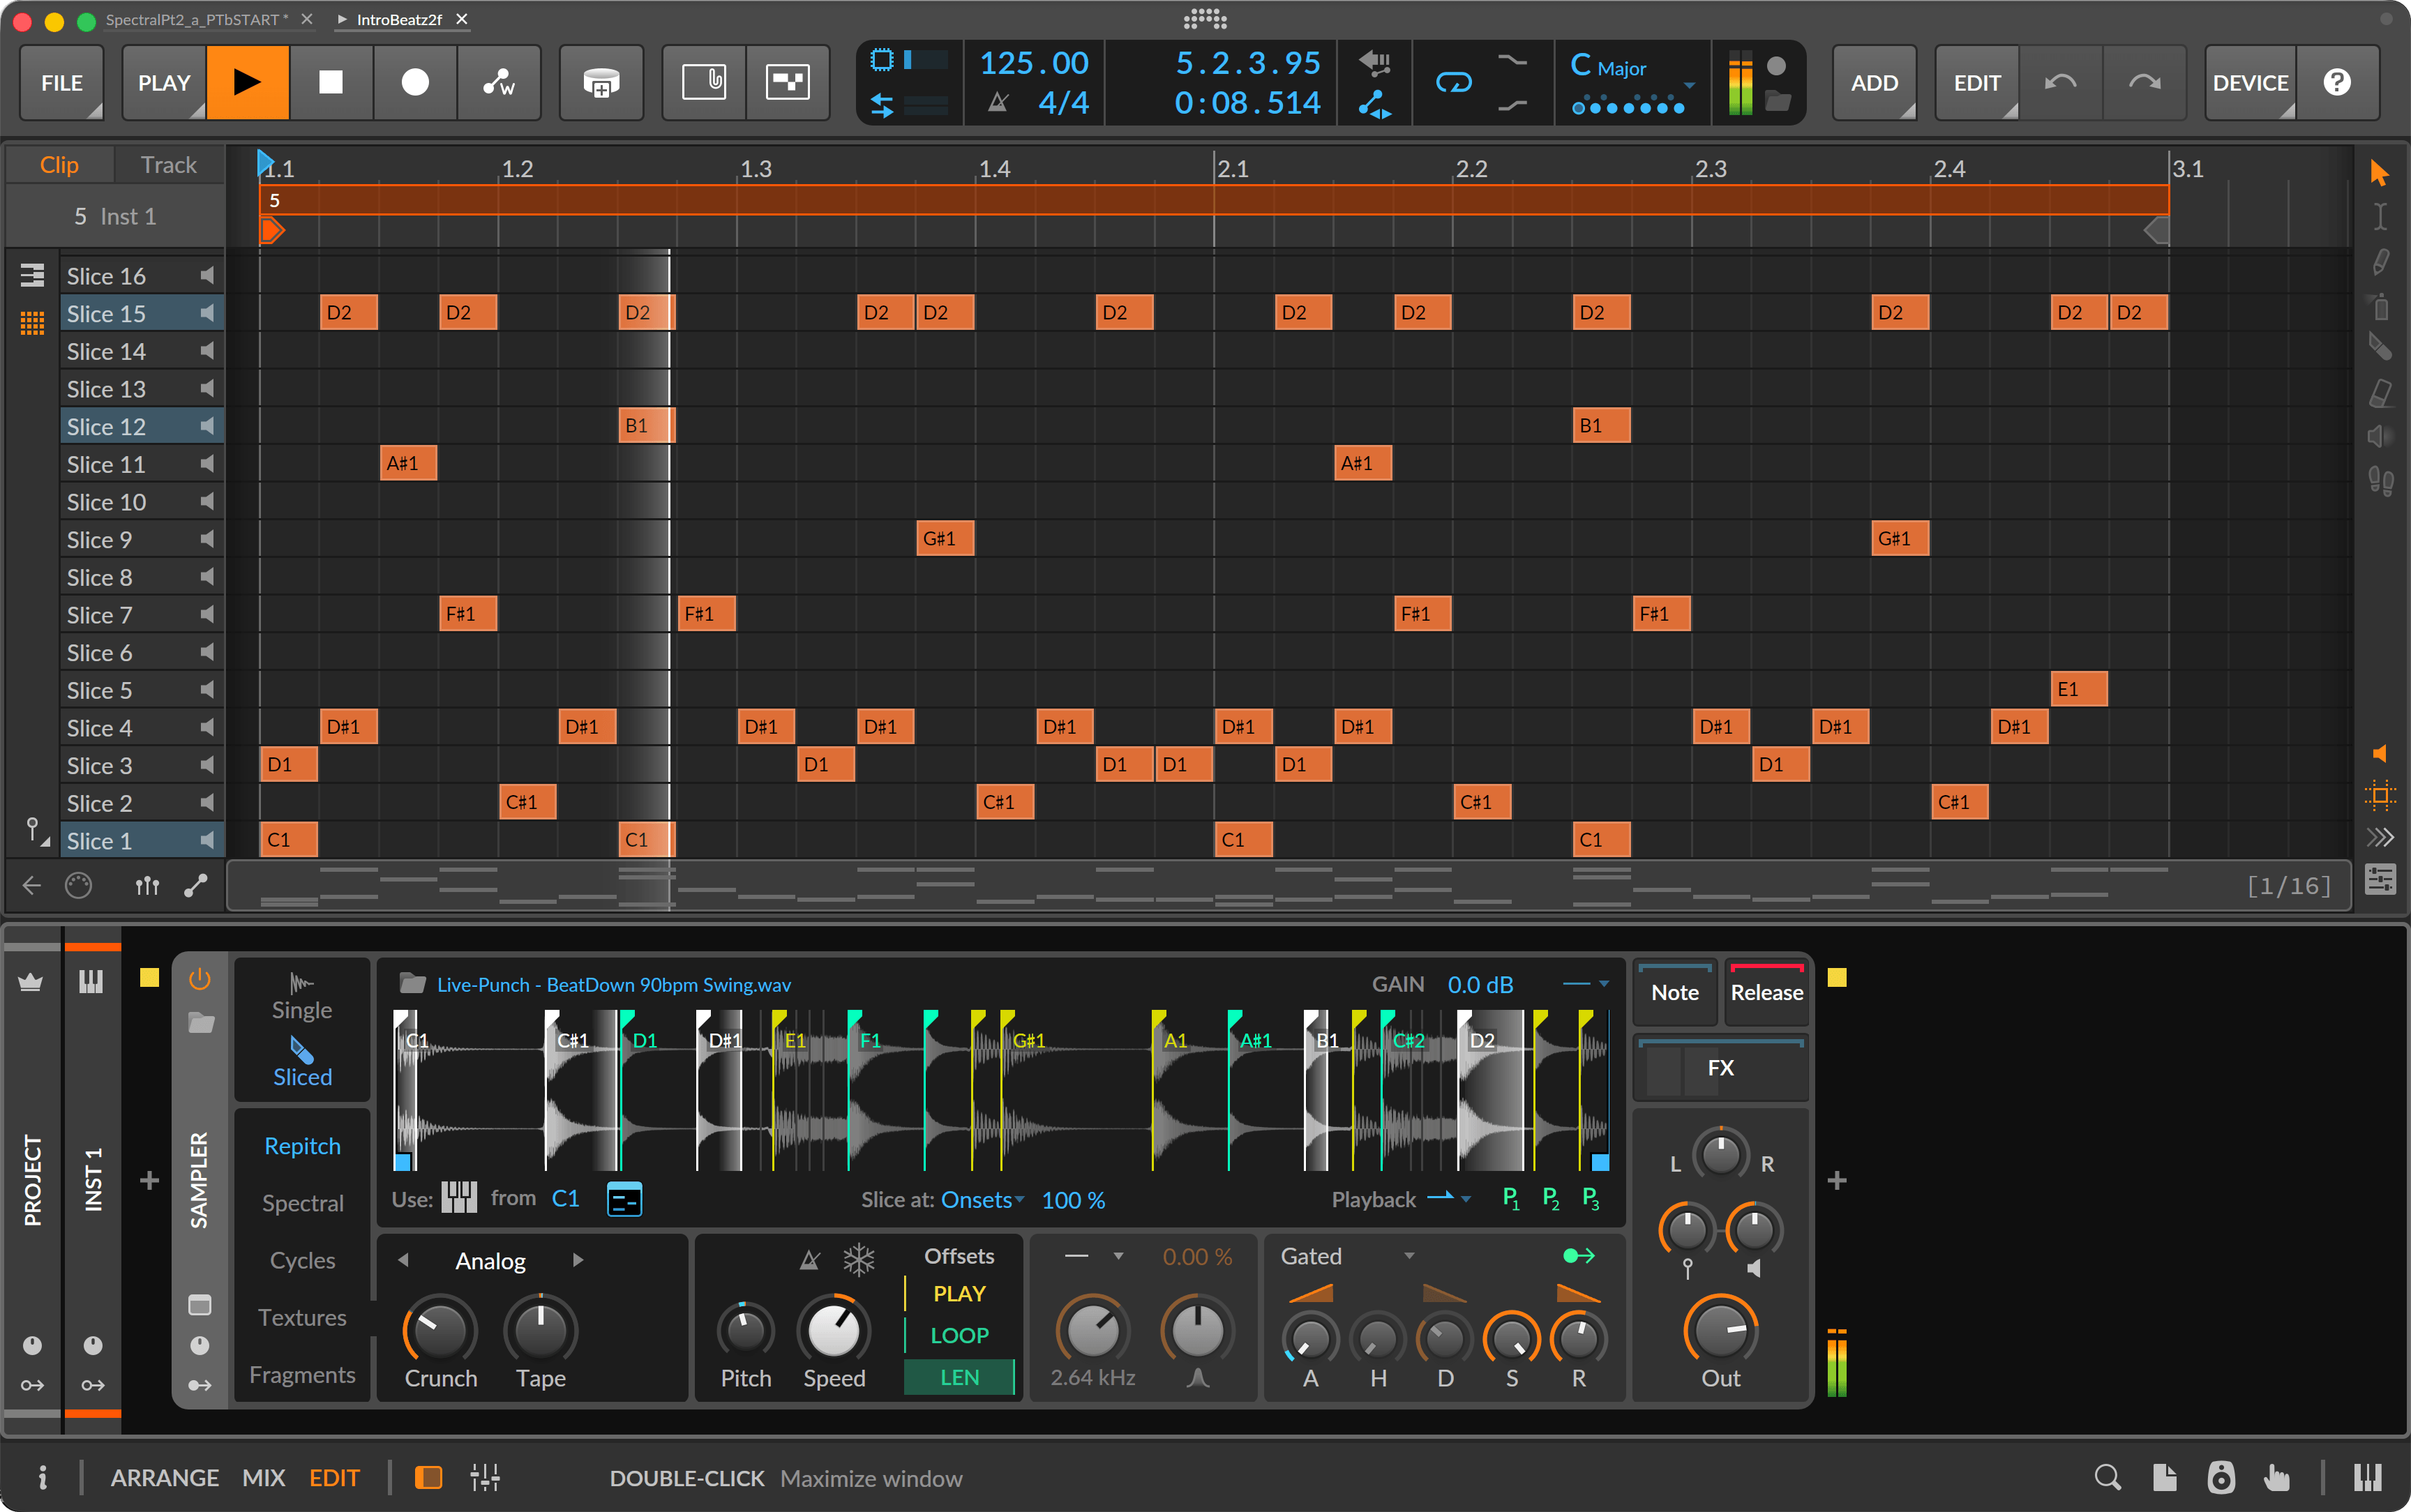Mute audition for Slice 16
Viewport: 2411px width, 1512px height.
207,275
